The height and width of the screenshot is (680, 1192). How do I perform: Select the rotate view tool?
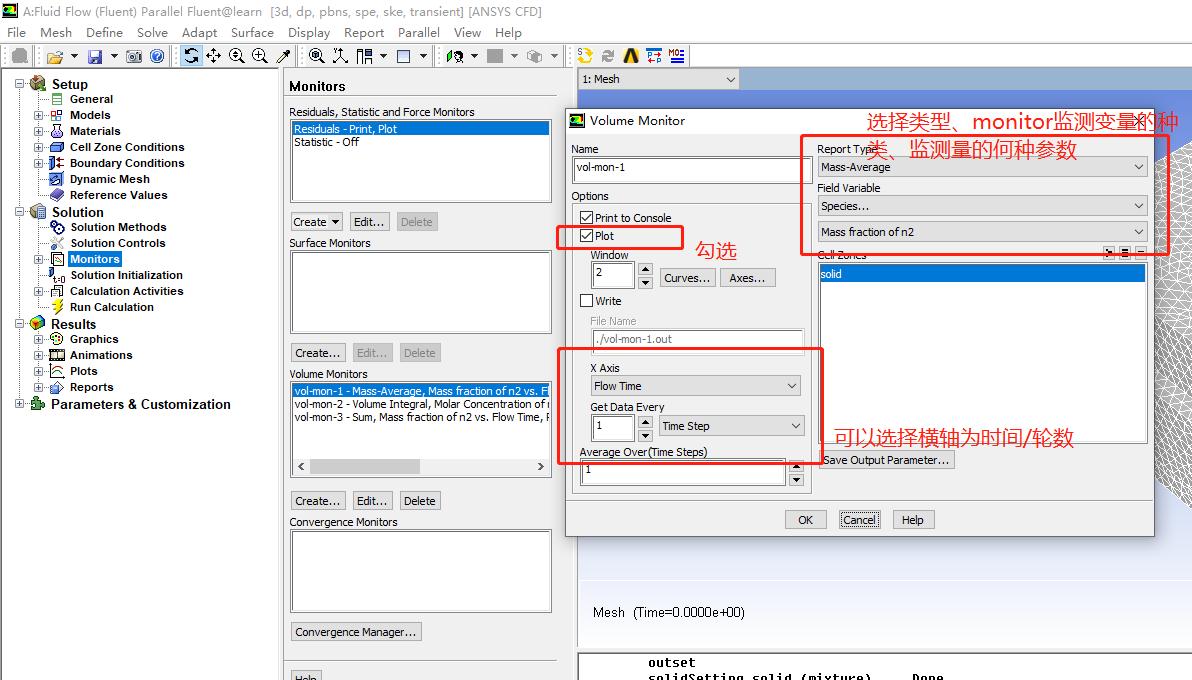[x=191, y=56]
